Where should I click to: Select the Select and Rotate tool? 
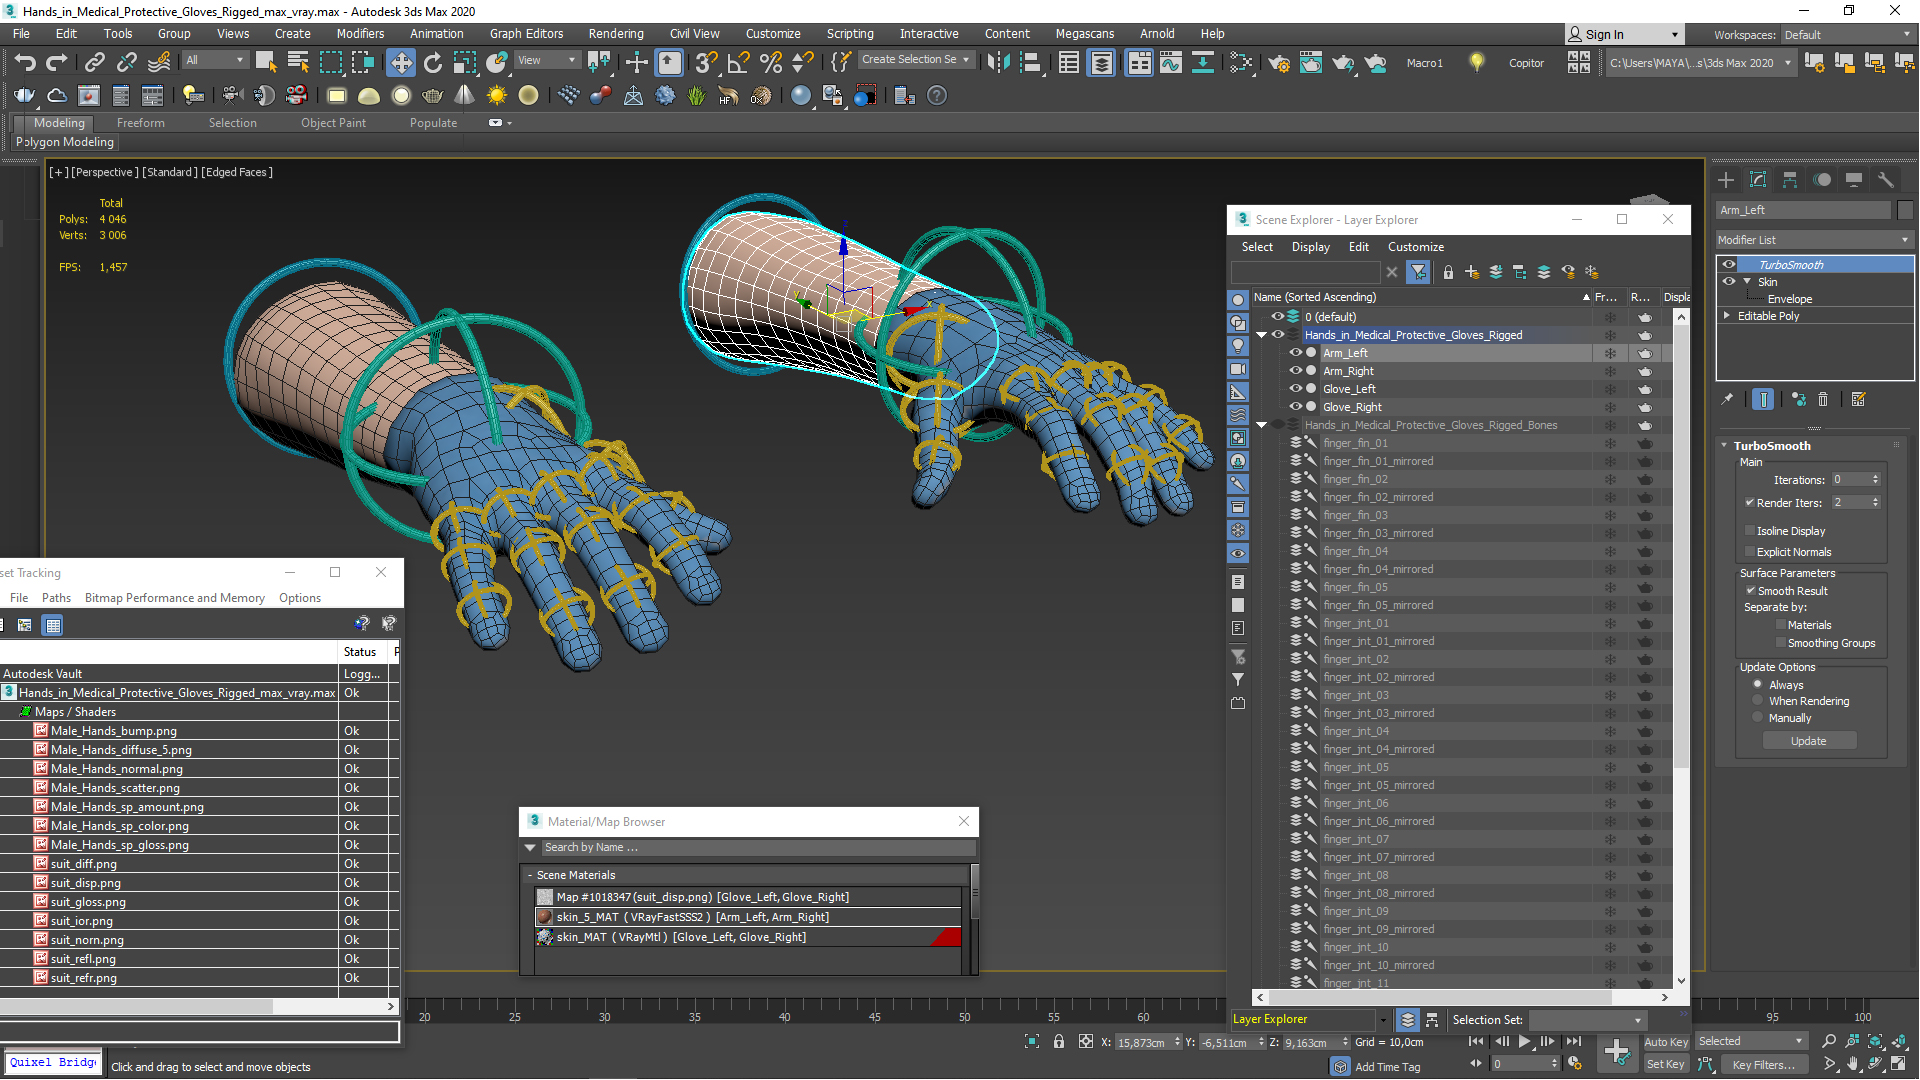[x=433, y=62]
